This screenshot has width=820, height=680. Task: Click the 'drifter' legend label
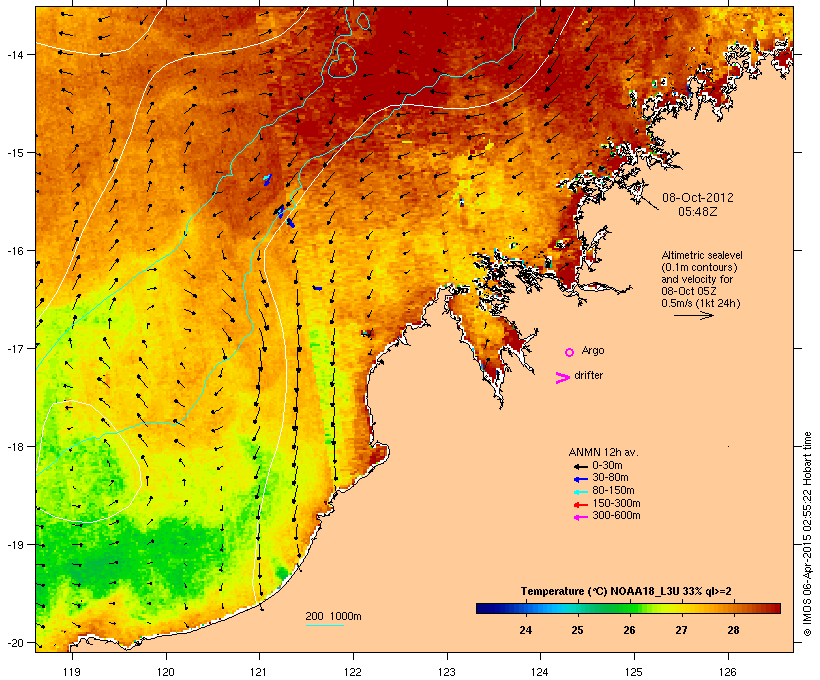[x=588, y=375]
